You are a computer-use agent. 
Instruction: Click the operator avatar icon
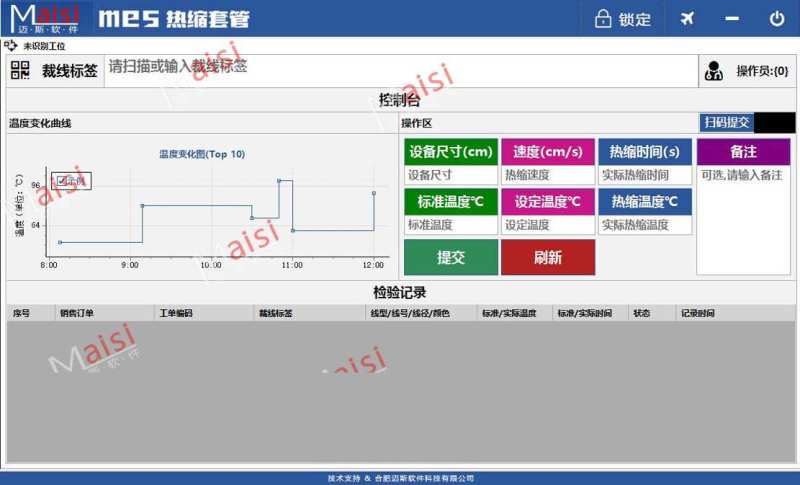point(714,71)
